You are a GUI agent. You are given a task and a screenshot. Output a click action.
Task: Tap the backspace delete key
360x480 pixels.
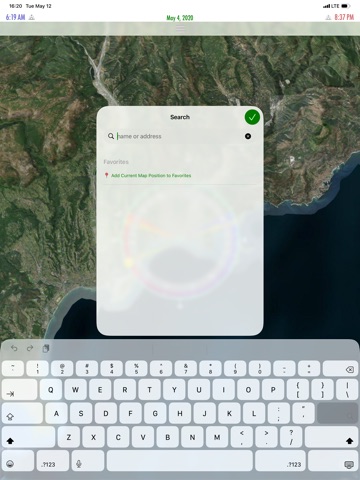tap(340, 369)
